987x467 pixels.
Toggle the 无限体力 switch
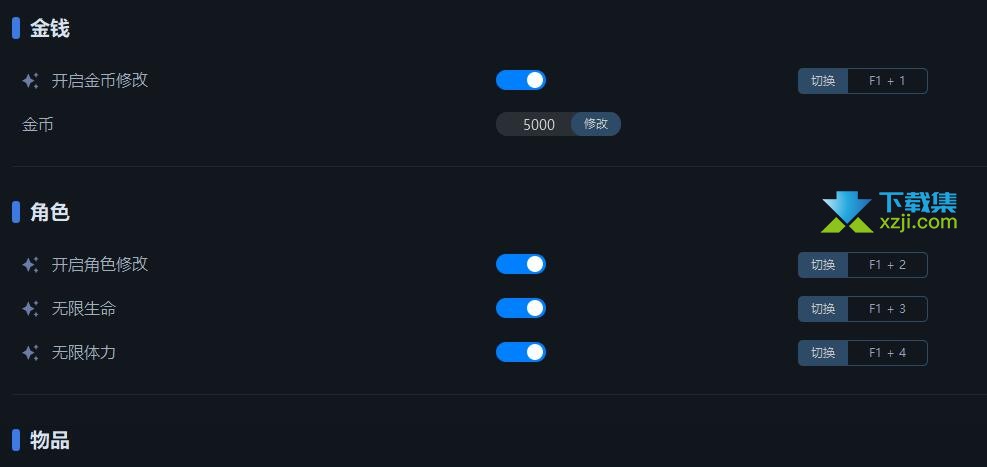click(x=521, y=352)
